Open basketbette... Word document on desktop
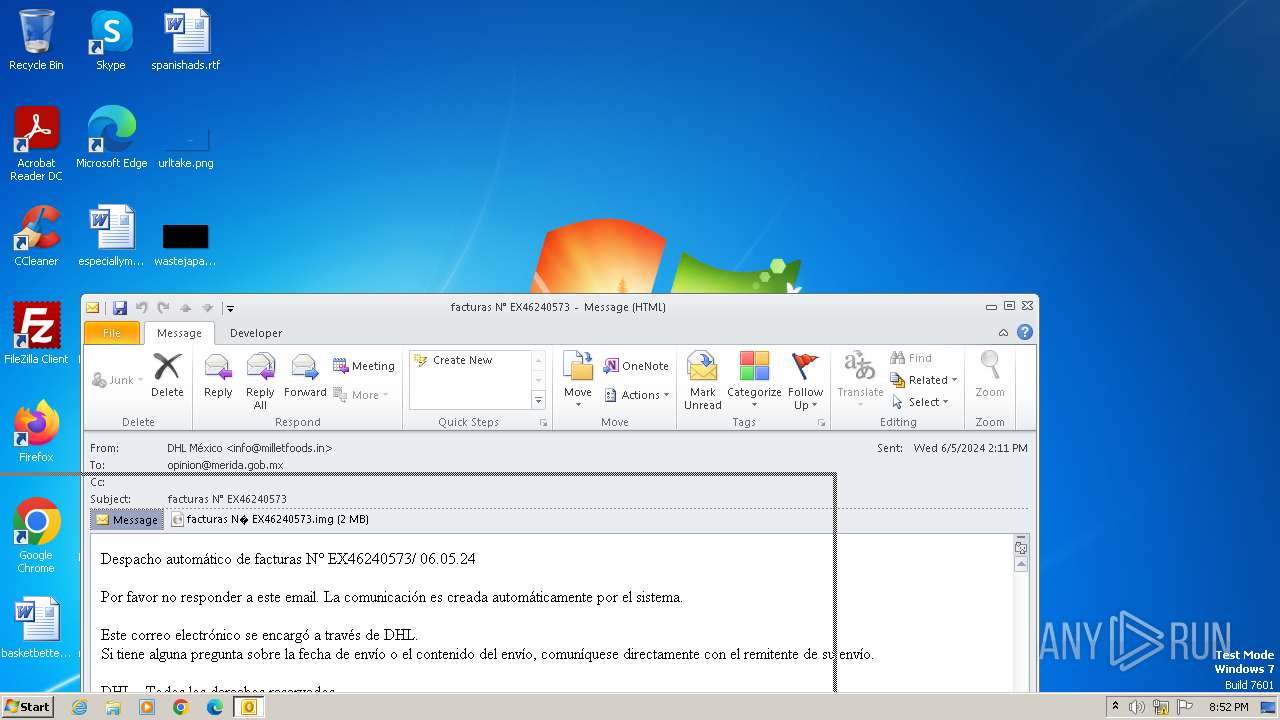The width and height of the screenshot is (1280, 720). pyautogui.click(x=36, y=628)
